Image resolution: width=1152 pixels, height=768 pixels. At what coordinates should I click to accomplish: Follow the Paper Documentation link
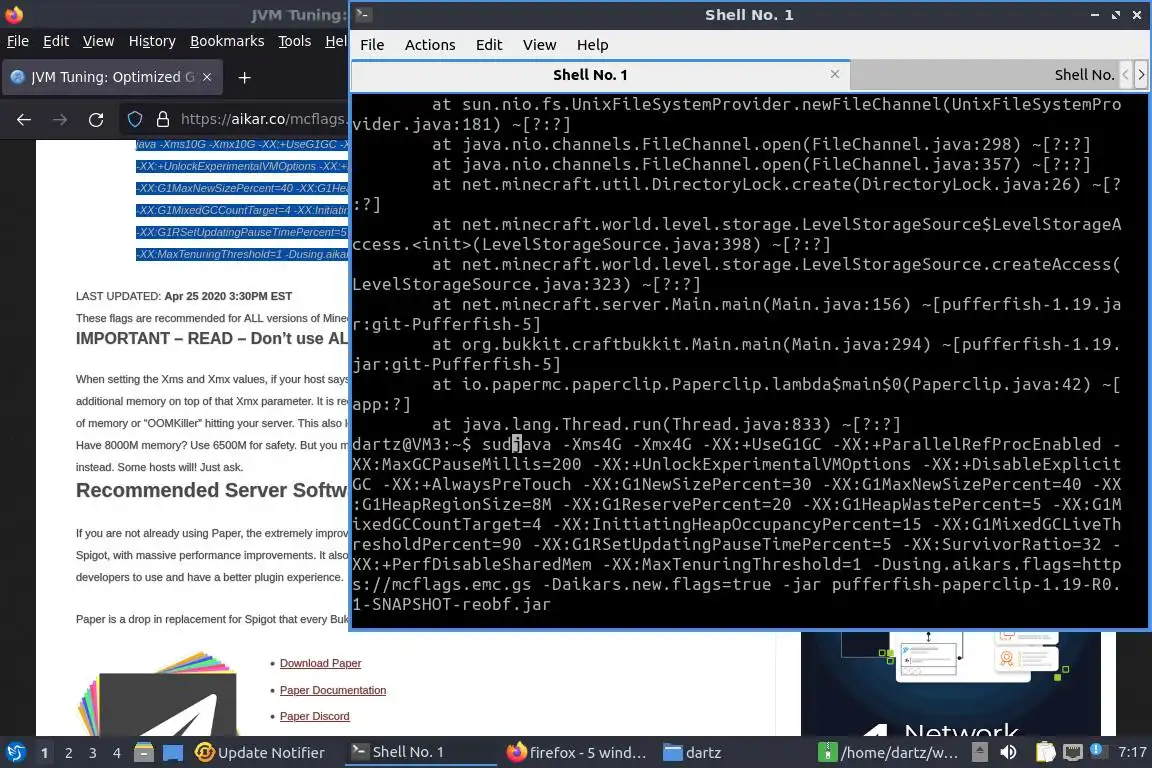tap(333, 690)
